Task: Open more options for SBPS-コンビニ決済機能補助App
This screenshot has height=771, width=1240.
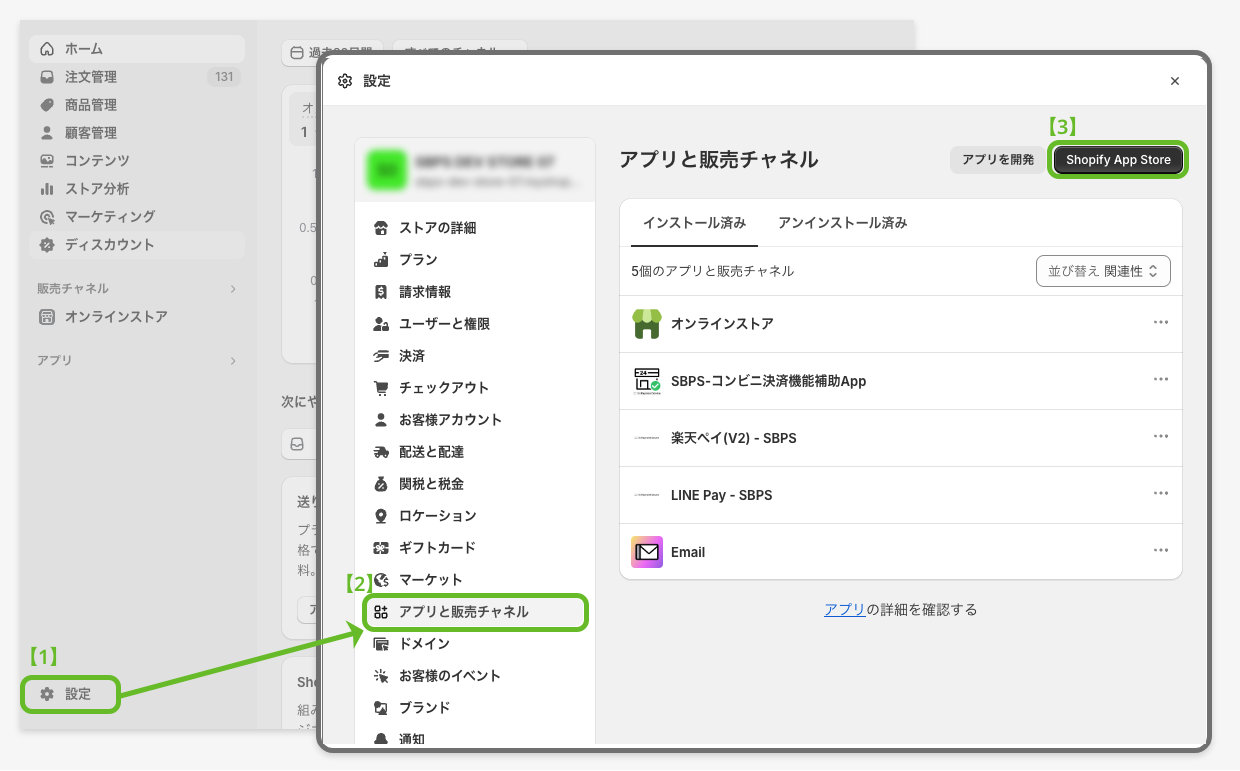Action: (x=1161, y=380)
